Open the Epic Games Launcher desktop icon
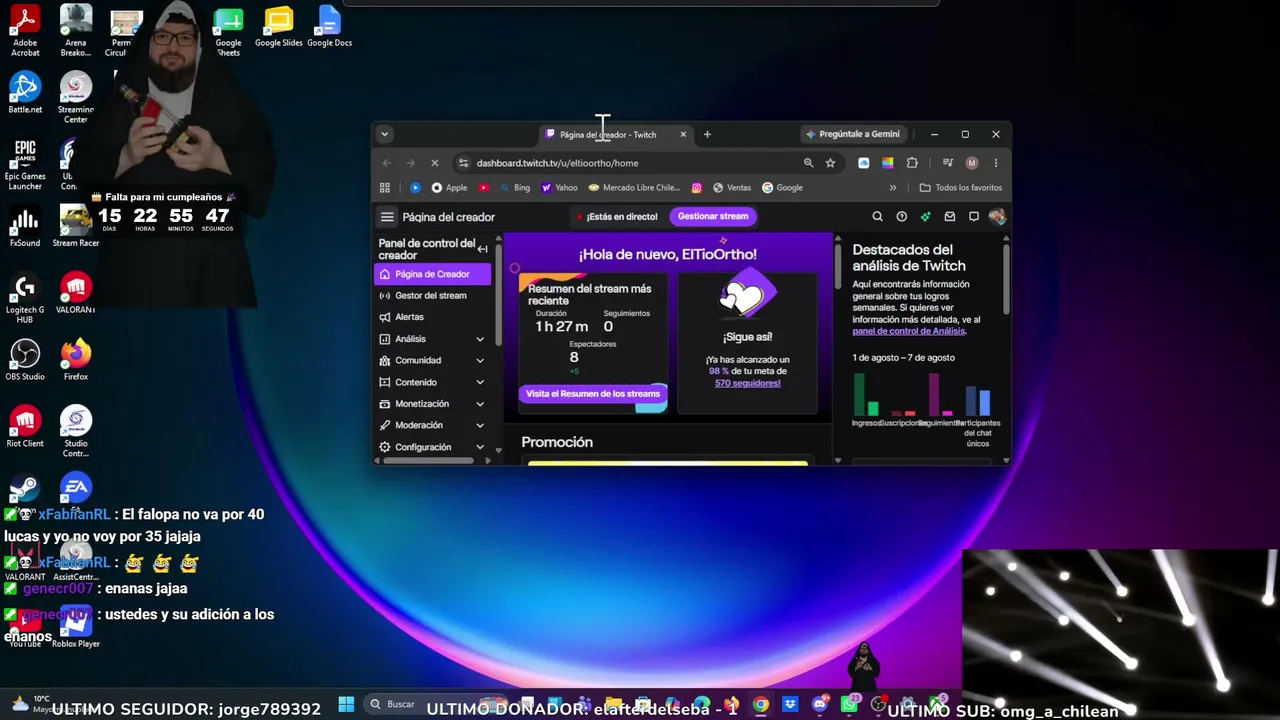Screen dimensions: 1280x720 (25, 165)
